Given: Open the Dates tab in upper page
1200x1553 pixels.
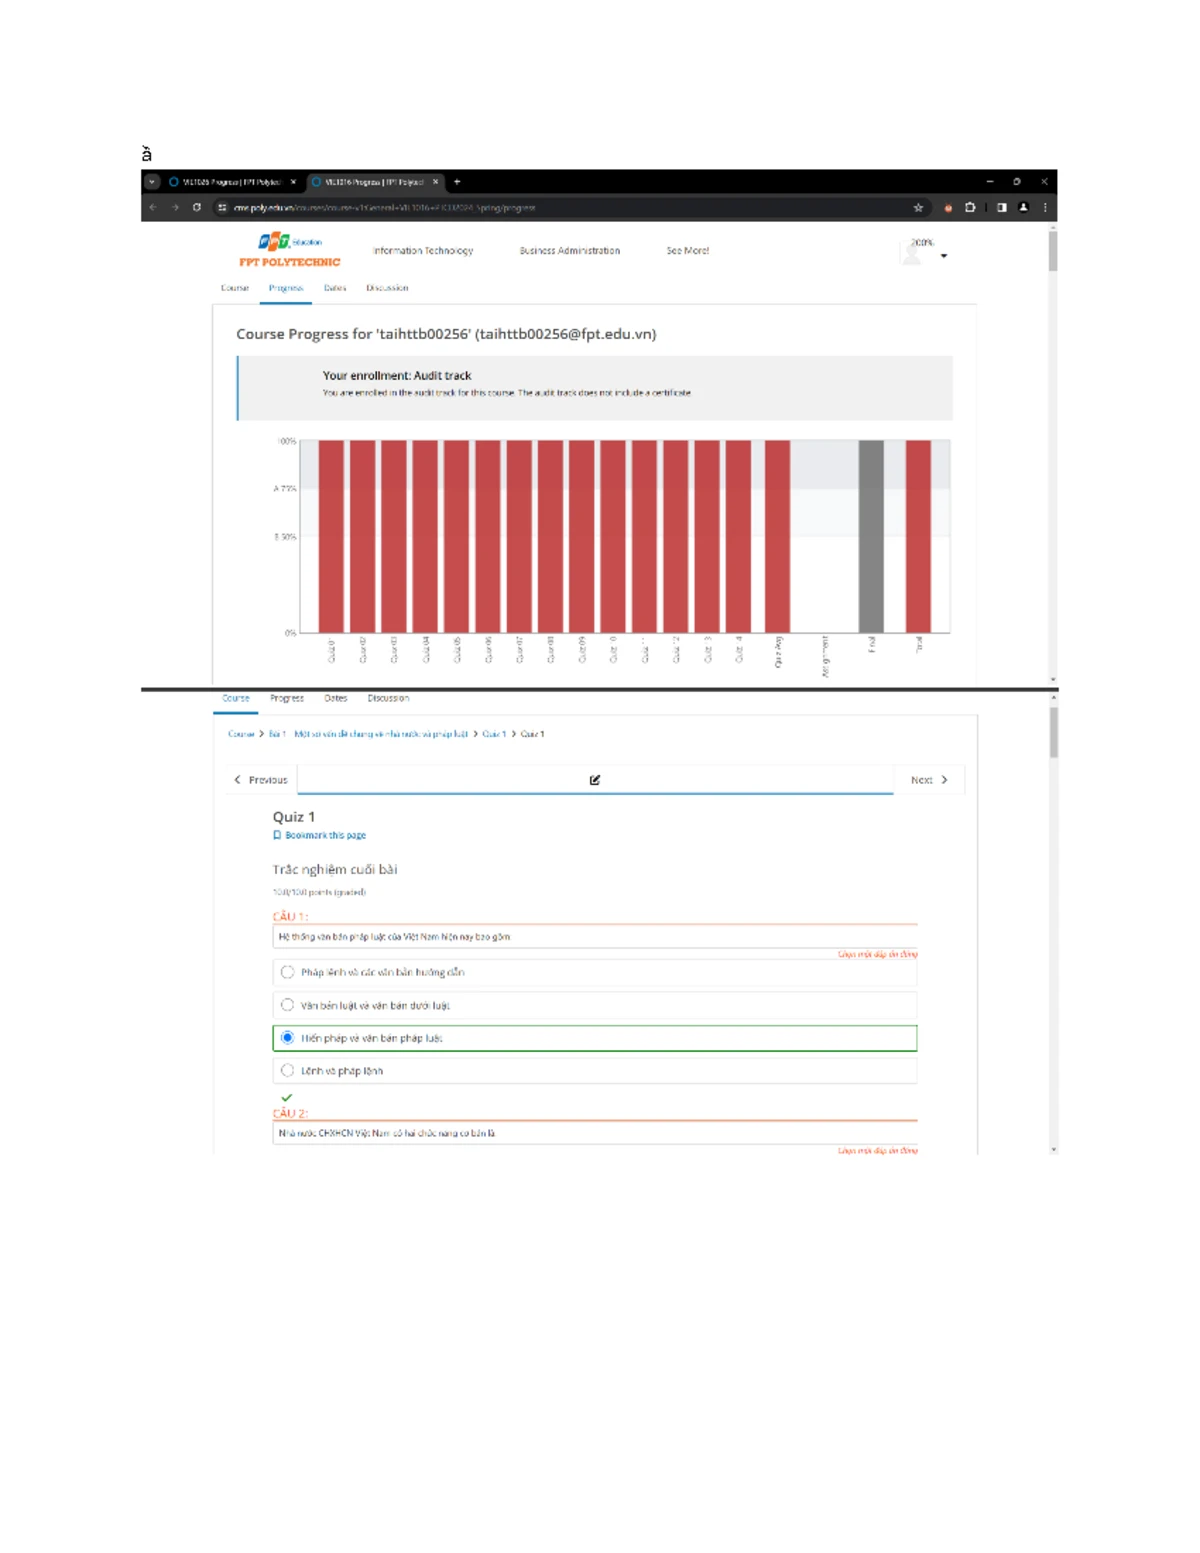Looking at the screenshot, I should click(x=335, y=288).
